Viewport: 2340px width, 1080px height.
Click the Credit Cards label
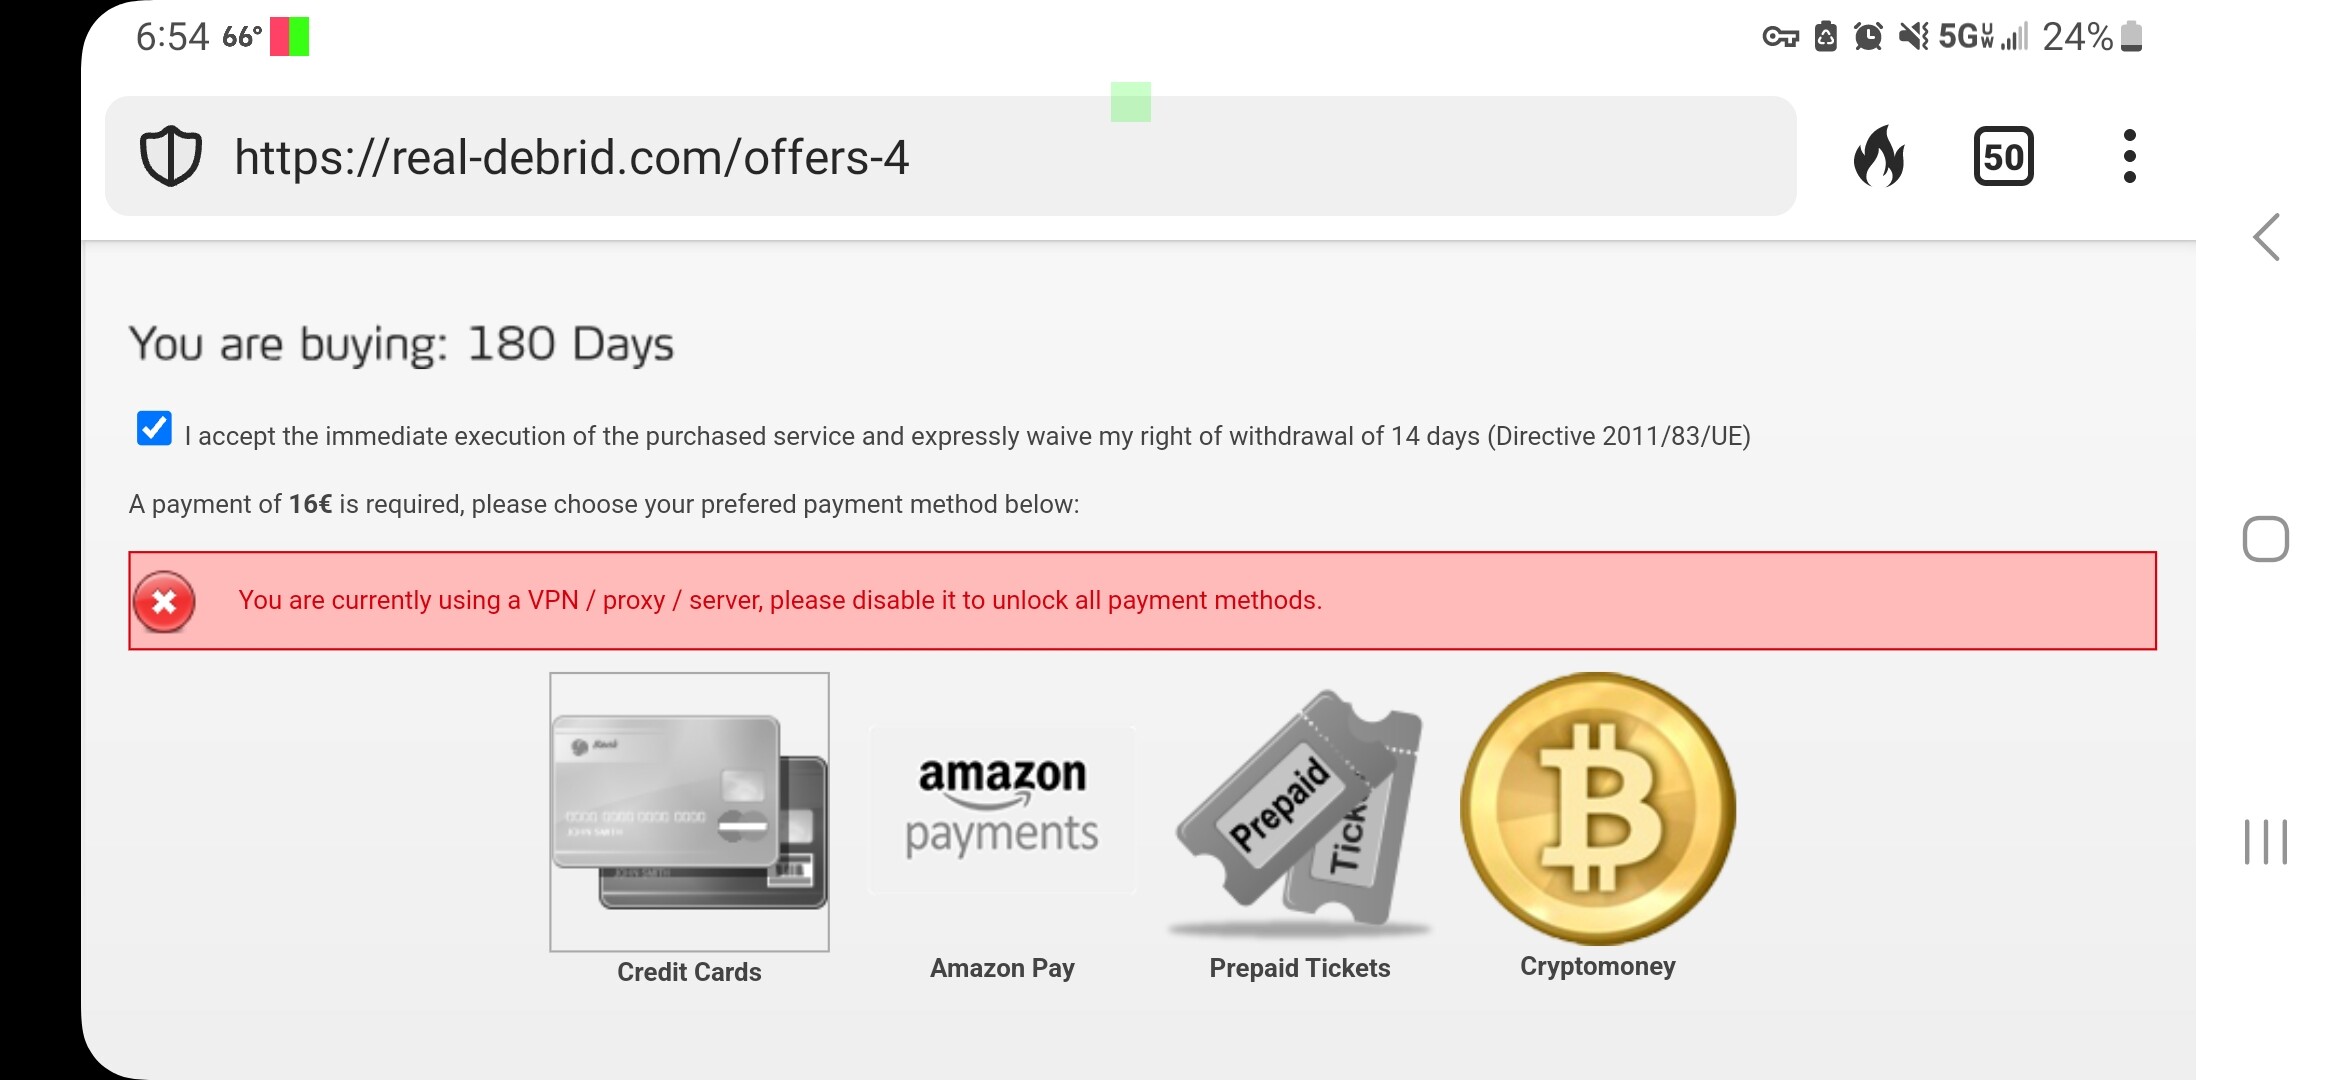coord(689,972)
